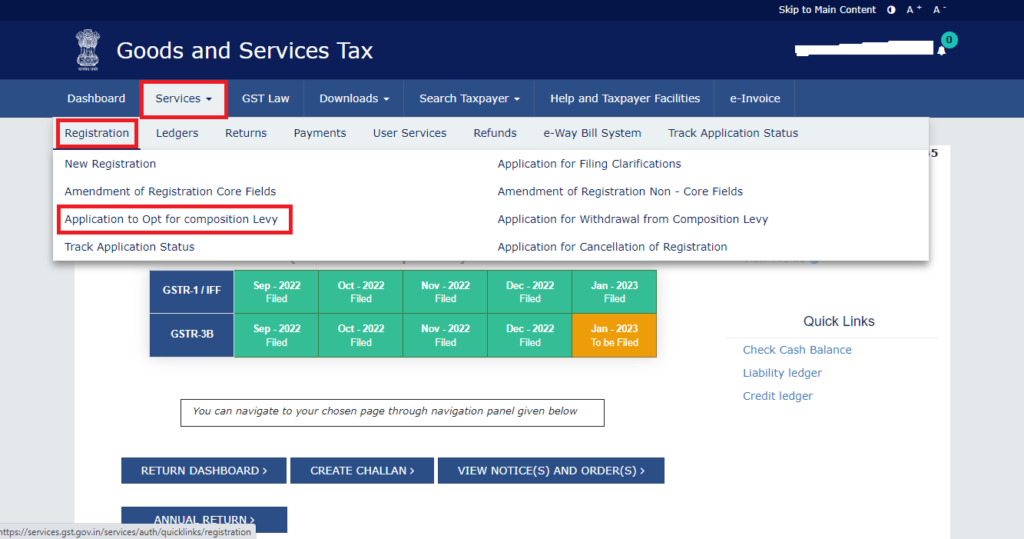Choose New Registration option

click(x=110, y=164)
